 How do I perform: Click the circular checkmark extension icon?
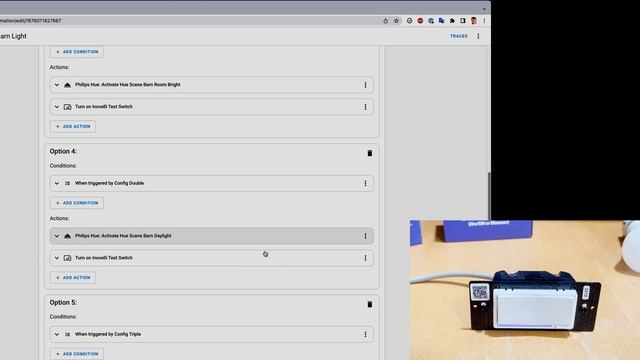[x=409, y=21]
